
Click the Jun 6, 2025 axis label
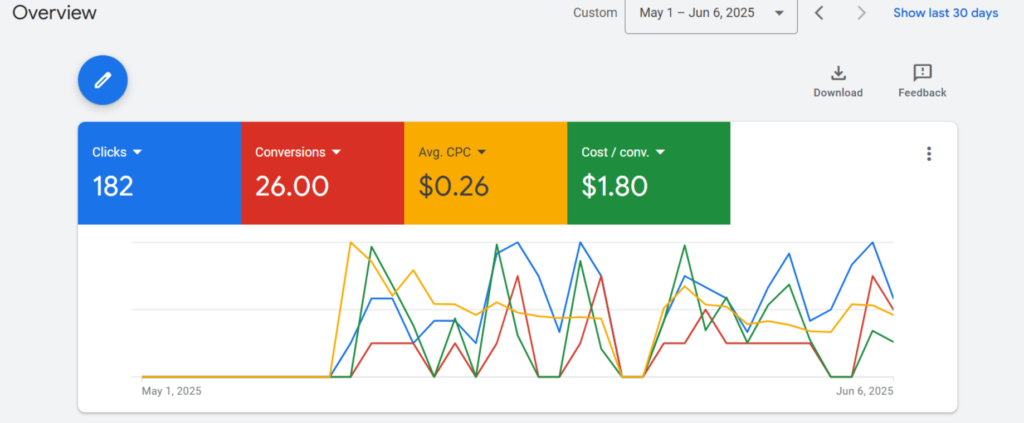pos(865,392)
